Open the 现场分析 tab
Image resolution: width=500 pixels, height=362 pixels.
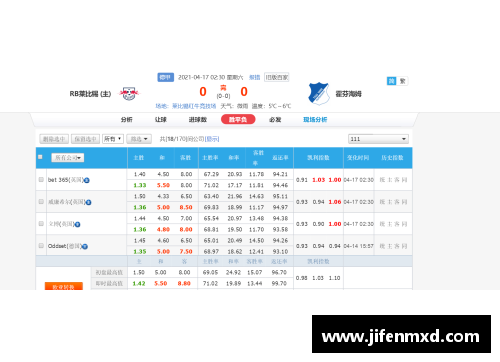tap(315, 120)
